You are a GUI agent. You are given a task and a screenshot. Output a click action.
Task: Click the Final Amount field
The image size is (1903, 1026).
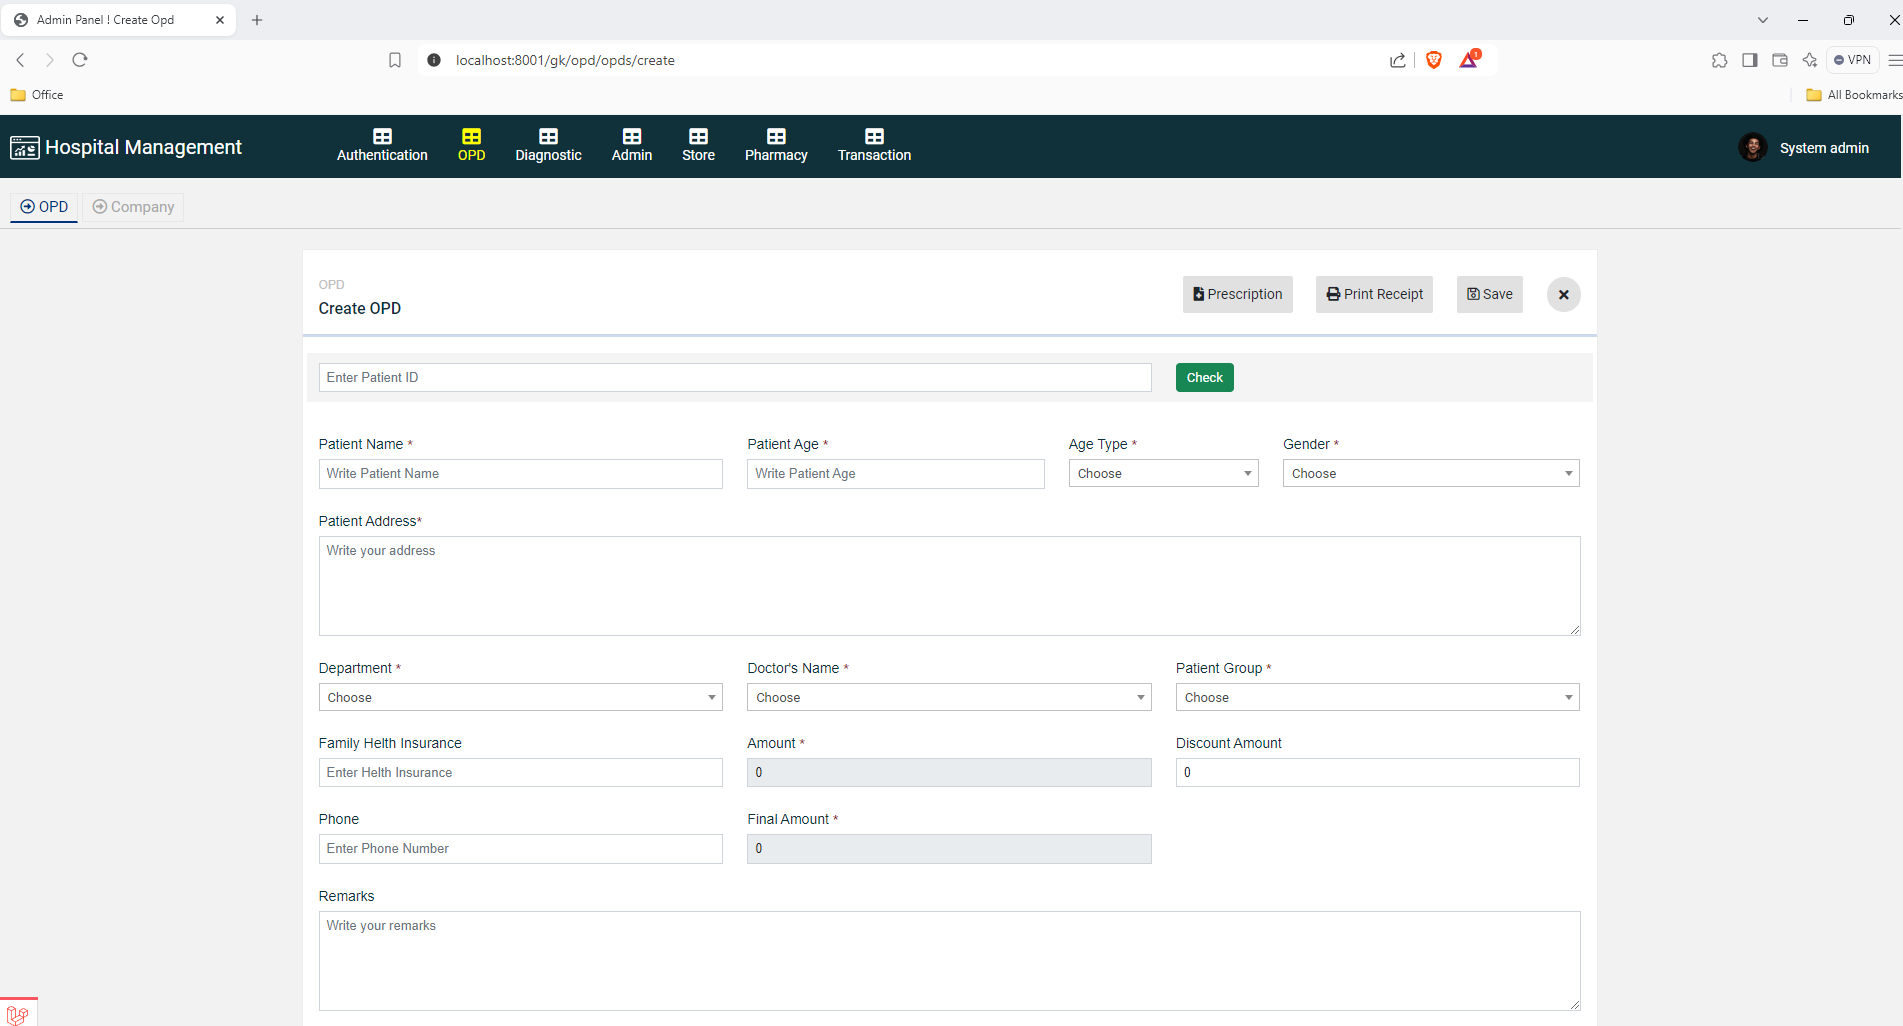coord(949,849)
